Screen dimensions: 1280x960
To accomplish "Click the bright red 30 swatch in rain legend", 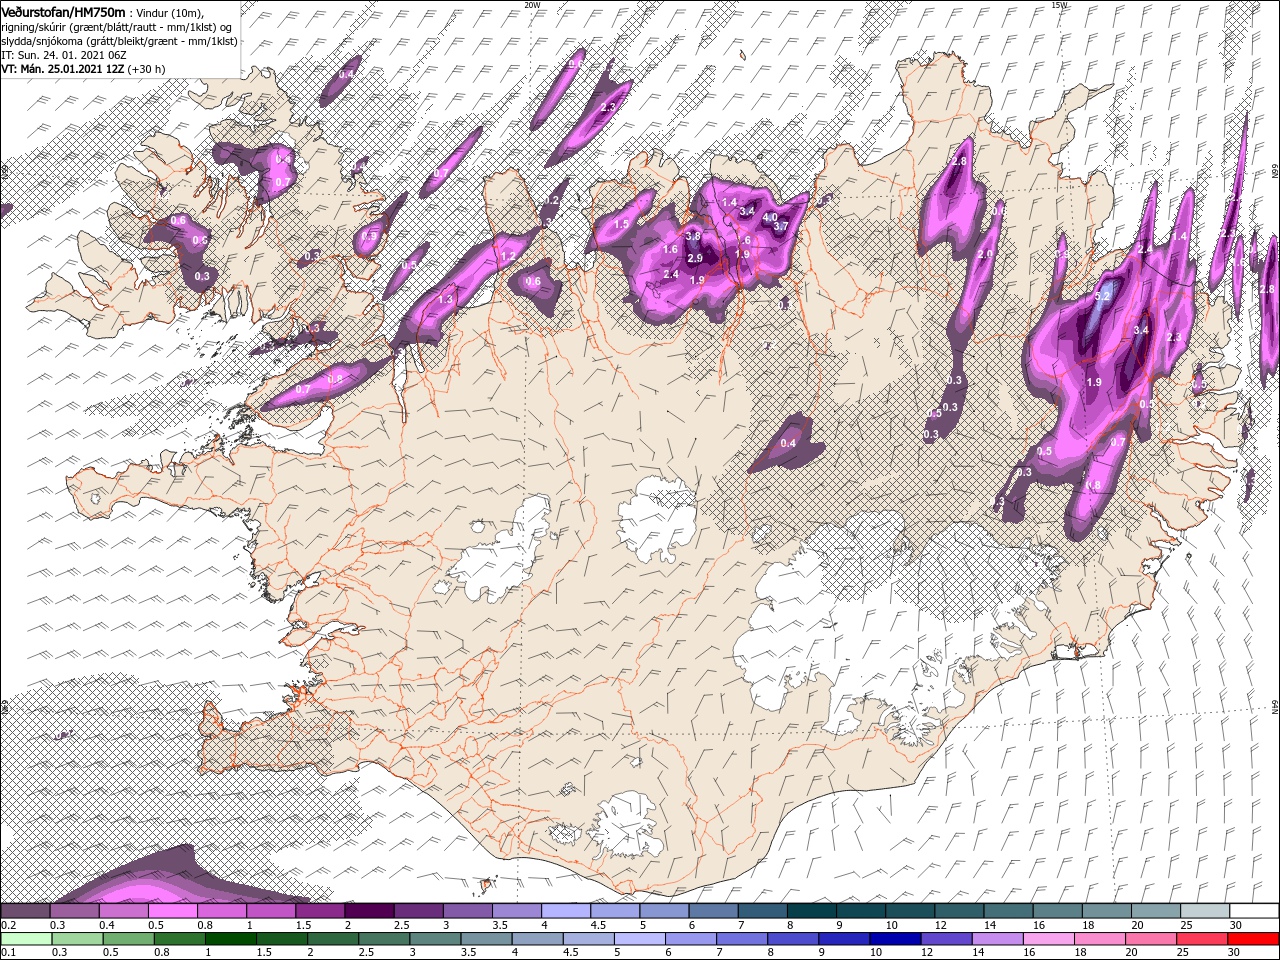I will (1254, 939).
